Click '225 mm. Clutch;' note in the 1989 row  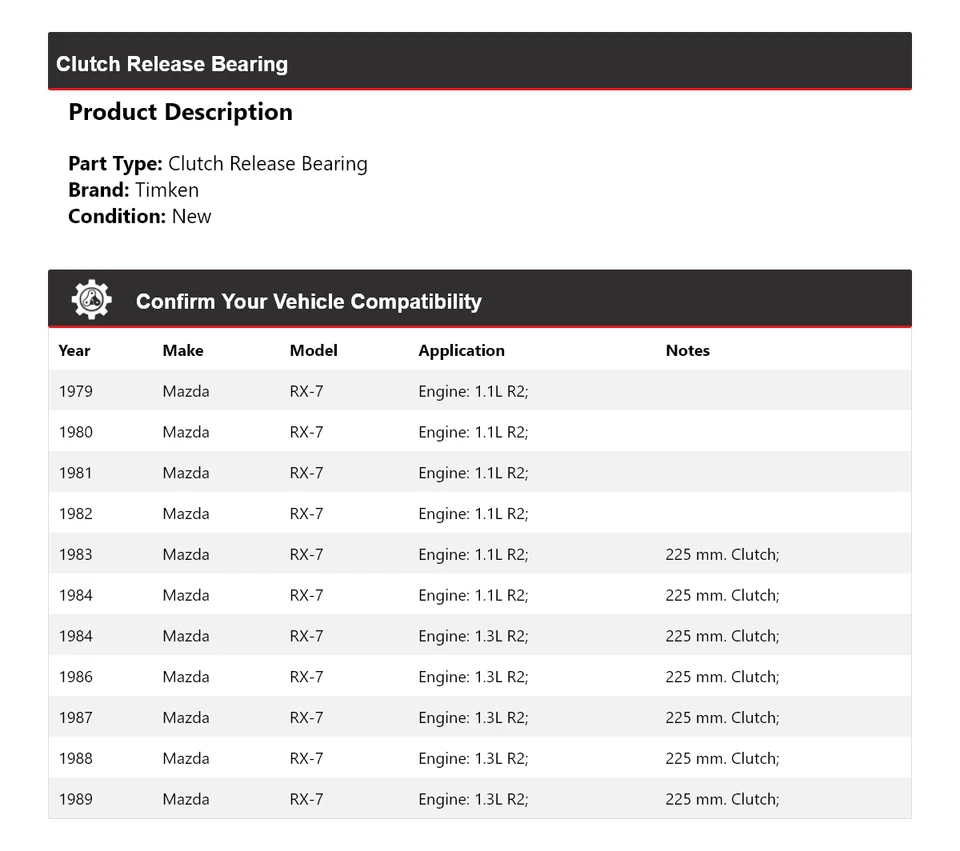pyautogui.click(x=722, y=800)
